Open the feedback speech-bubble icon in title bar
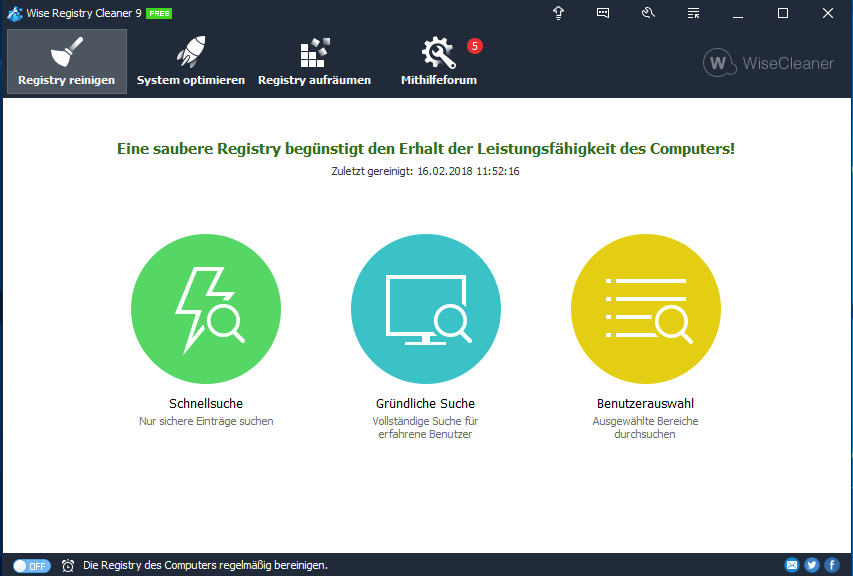 tap(603, 13)
